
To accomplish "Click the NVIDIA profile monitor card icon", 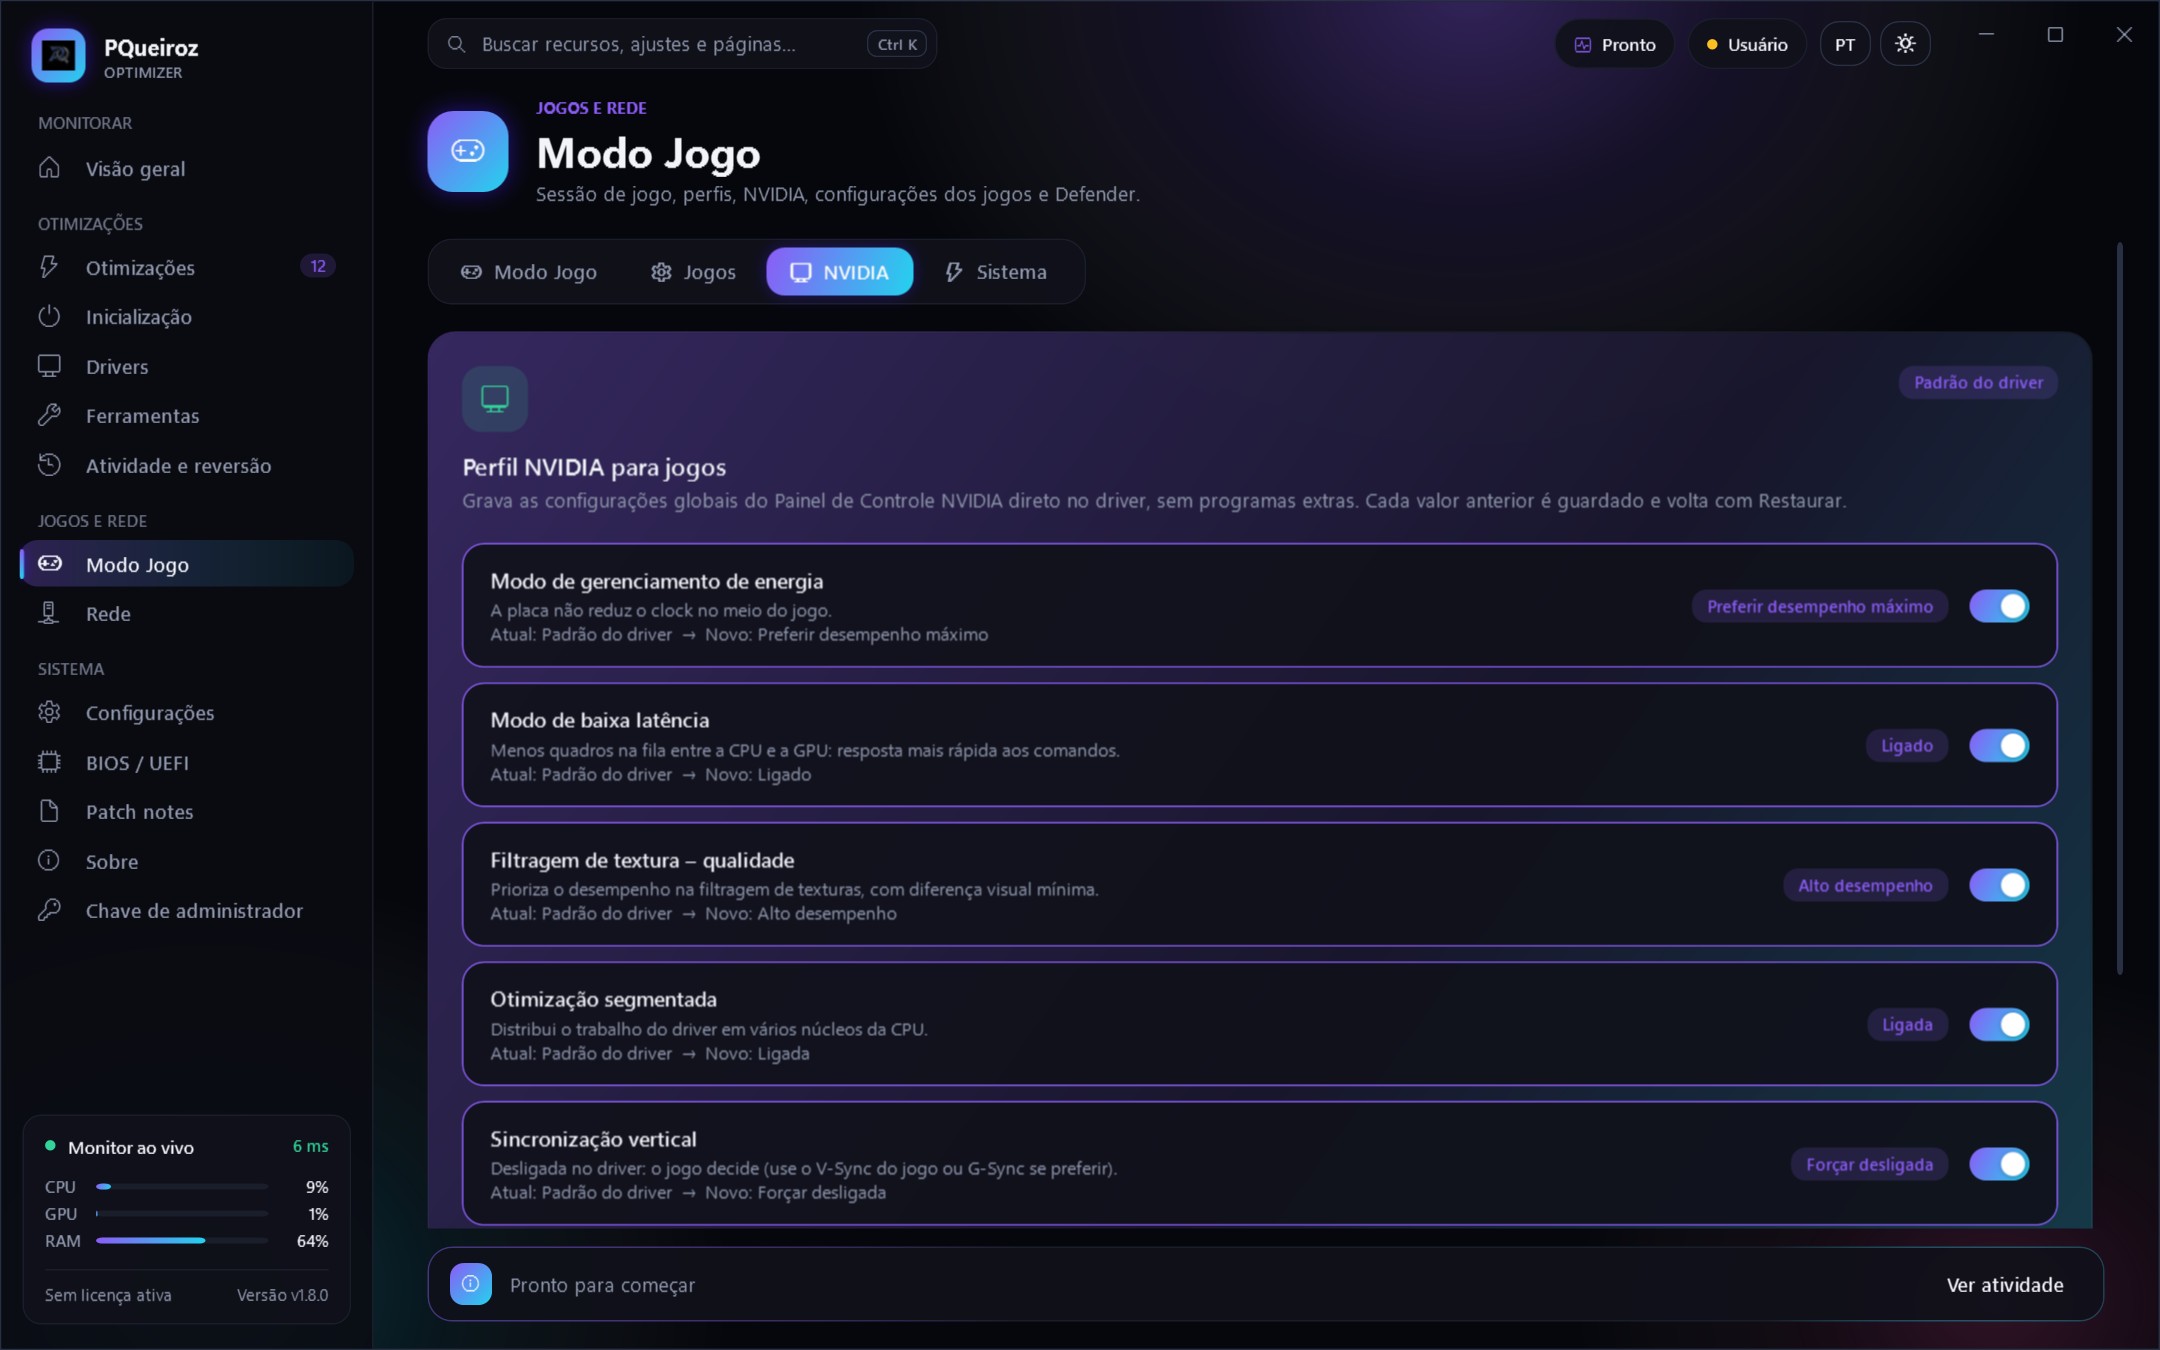I will (x=495, y=398).
